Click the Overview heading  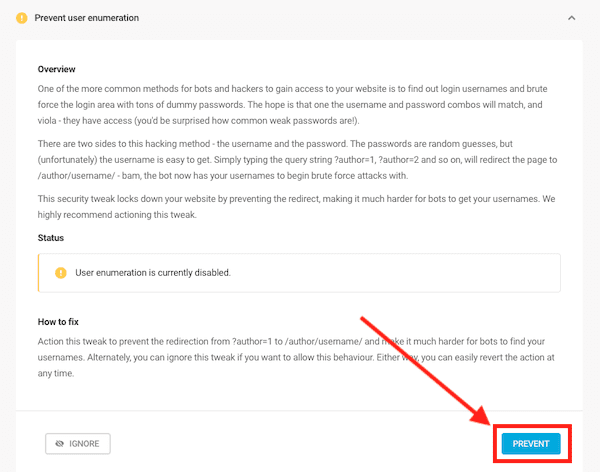pos(57,69)
